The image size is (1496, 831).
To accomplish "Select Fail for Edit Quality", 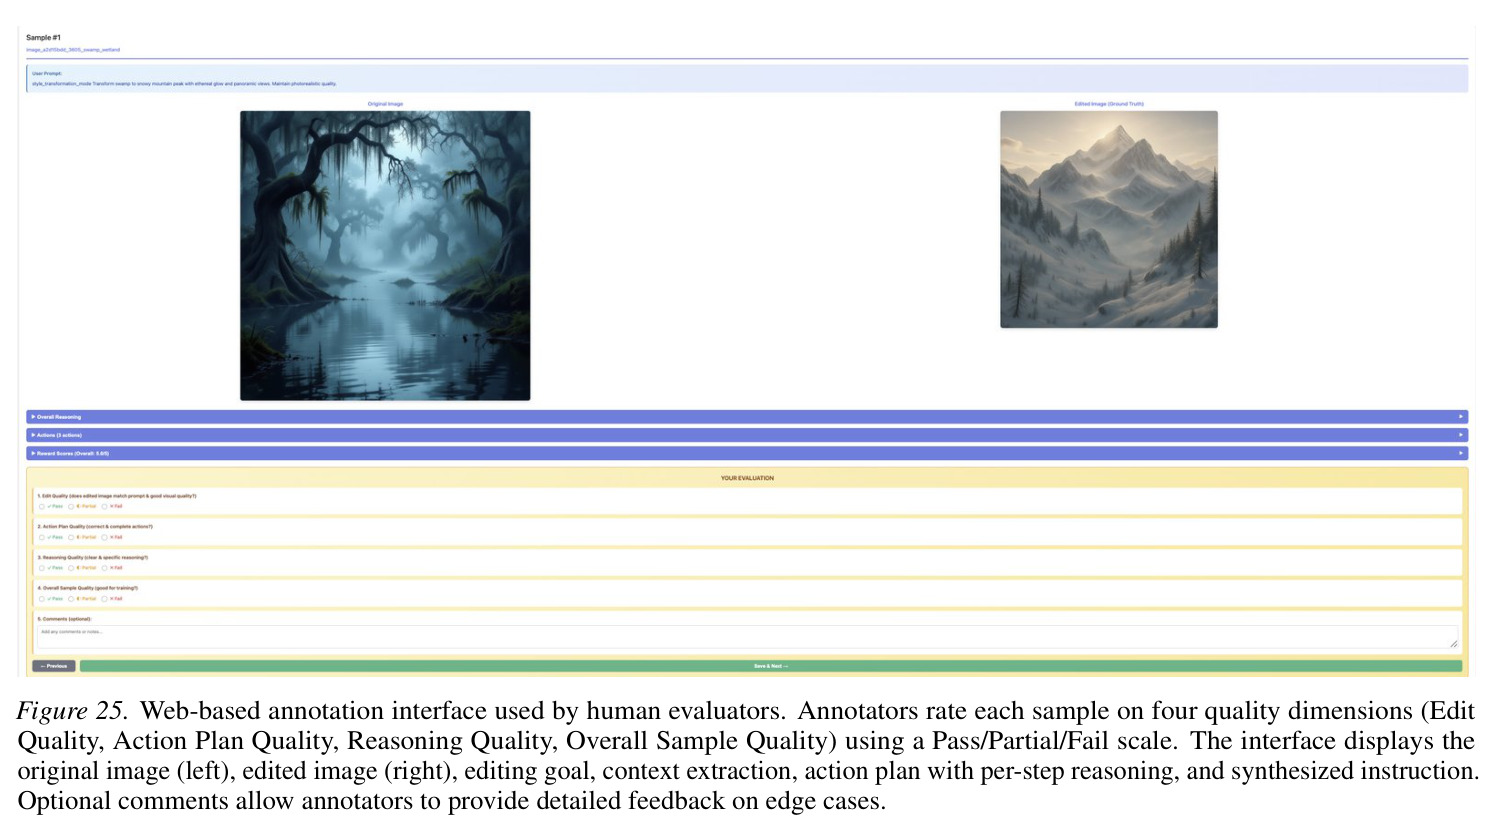I will tap(104, 506).
